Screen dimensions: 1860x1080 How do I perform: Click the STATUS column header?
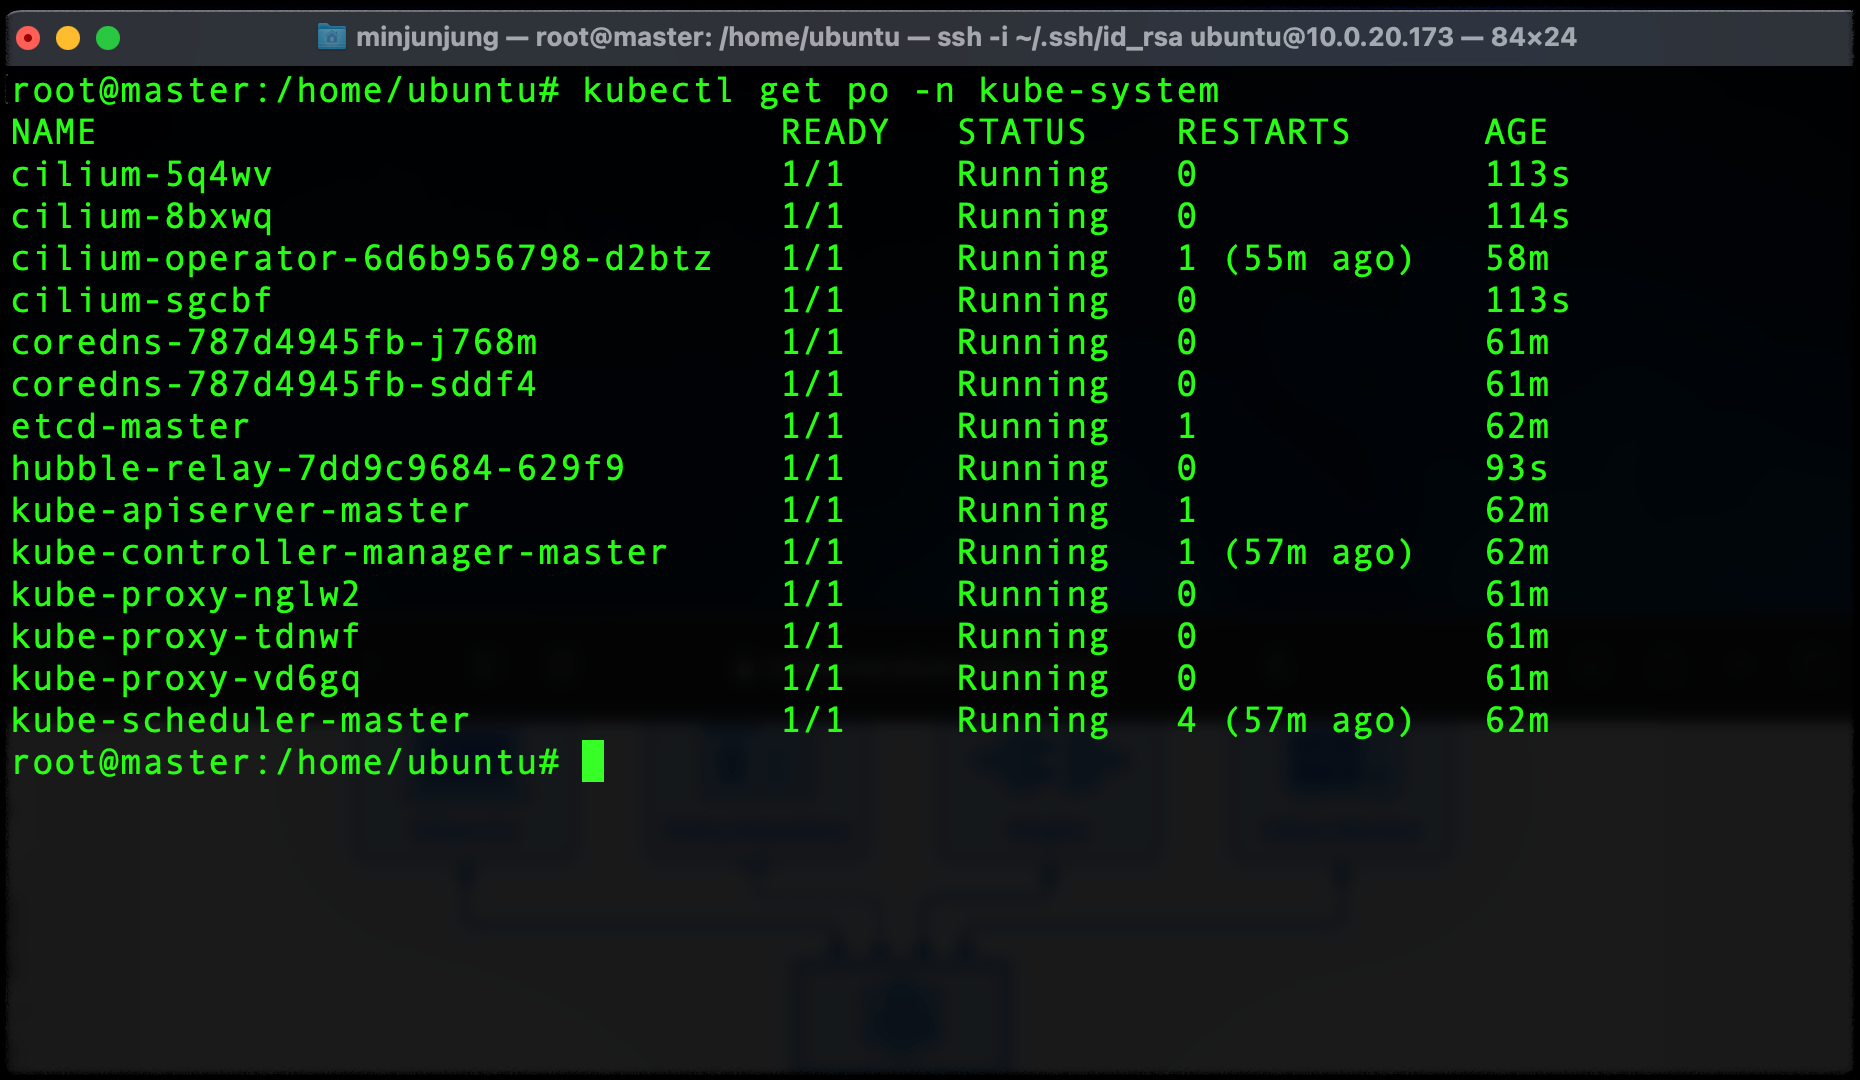[1022, 132]
